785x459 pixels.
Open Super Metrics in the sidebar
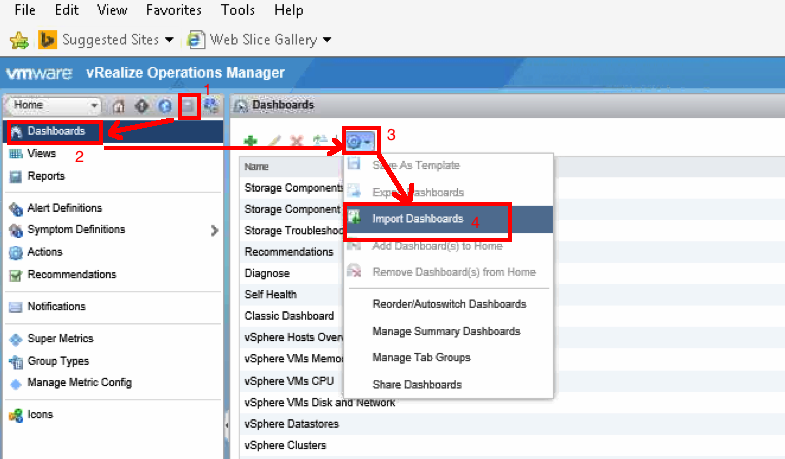pyautogui.click(x=60, y=339)
